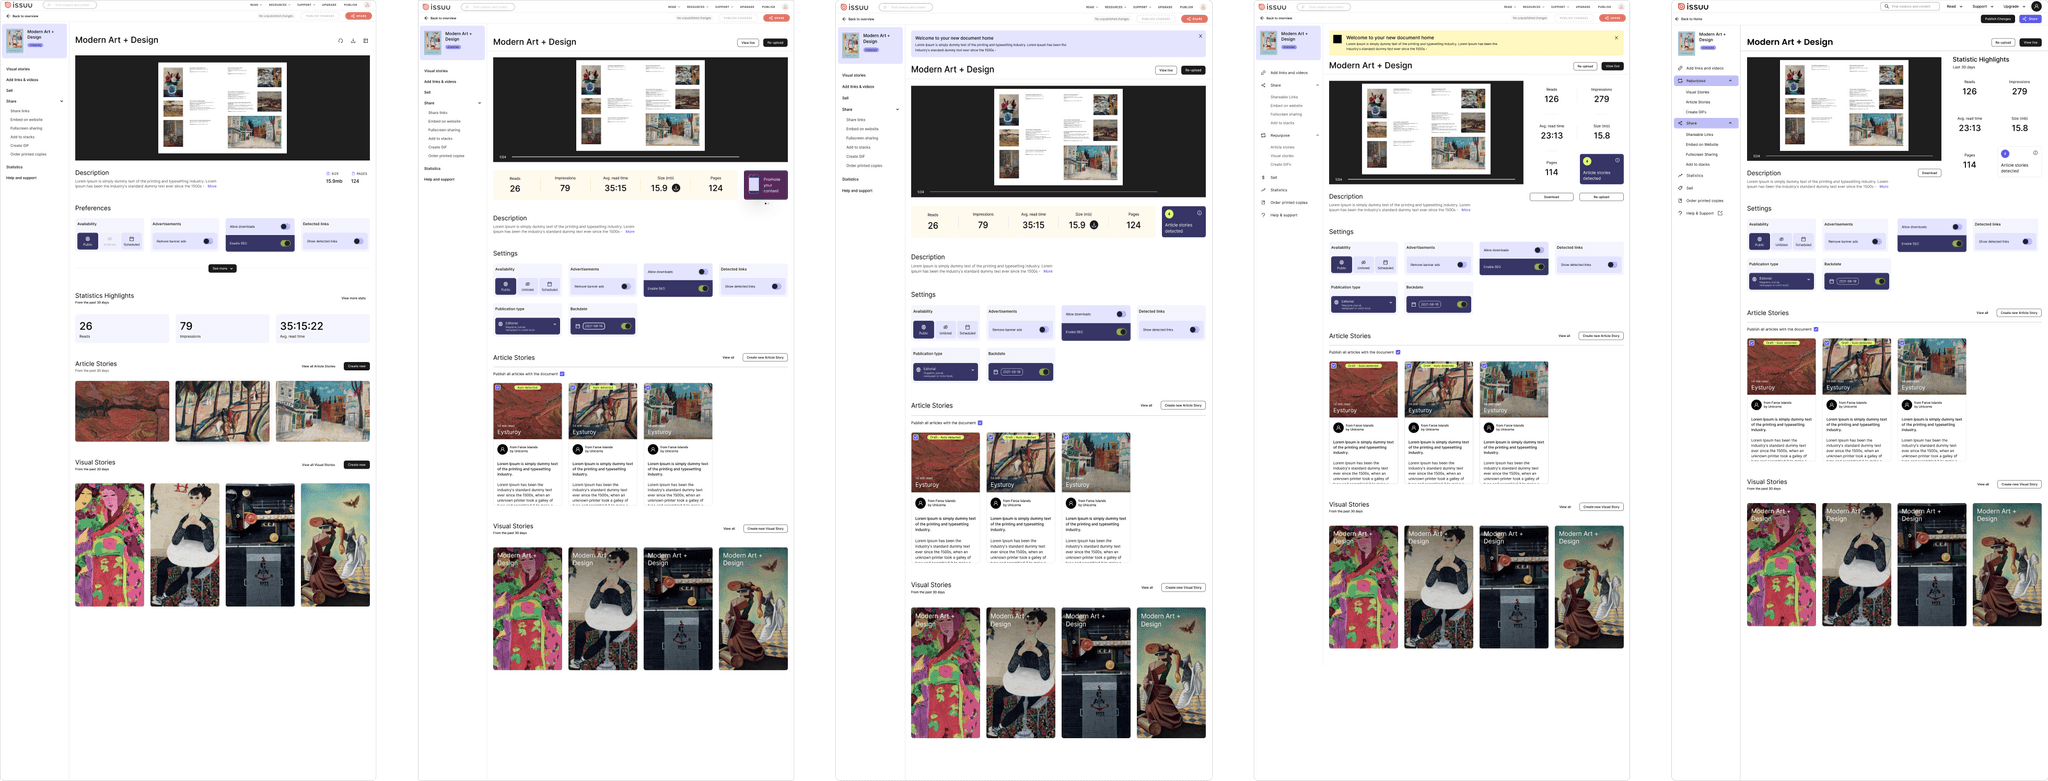Open the Read dropdown in the fifth mockup's header
Viewport: 2048px width, 781px height.
coord(1953,6)
